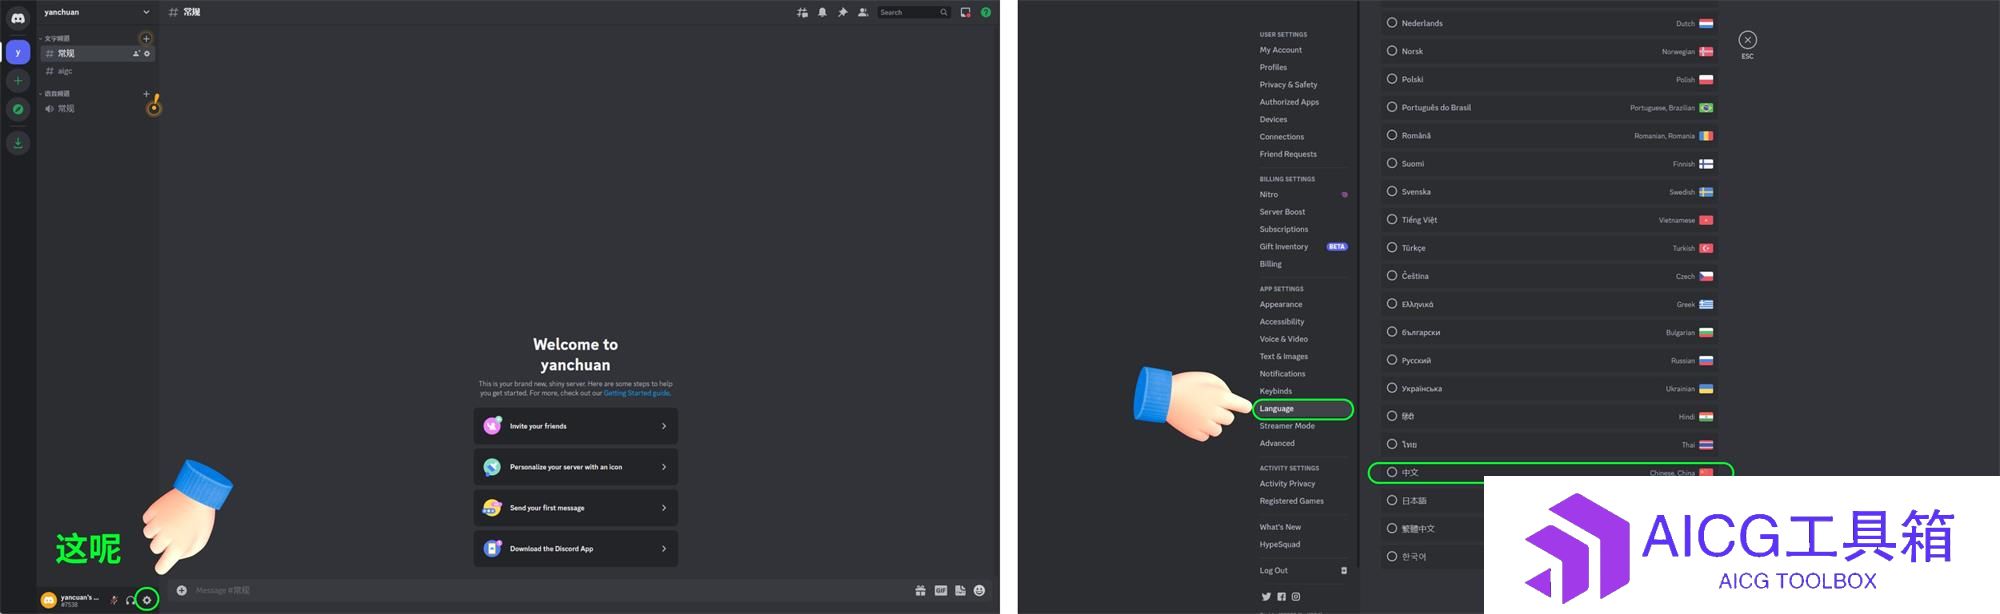Toggle the member list icon in header
Screen dimensions: 2000x614
863,12
